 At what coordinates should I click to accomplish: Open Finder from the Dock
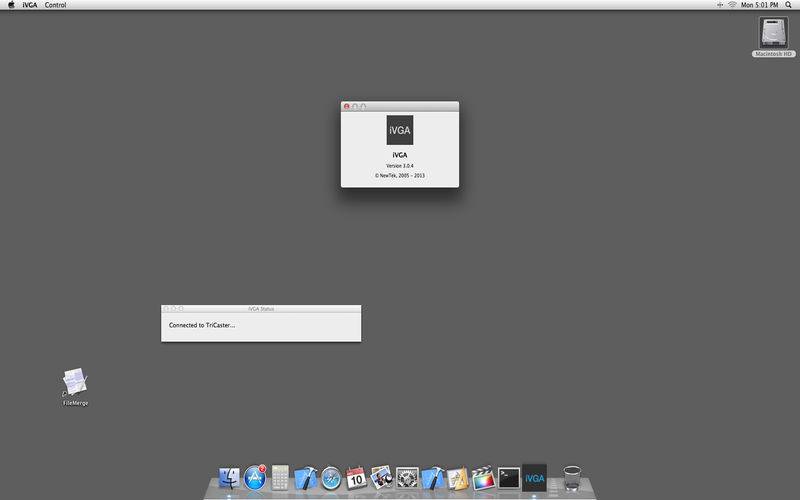point(229,479)
